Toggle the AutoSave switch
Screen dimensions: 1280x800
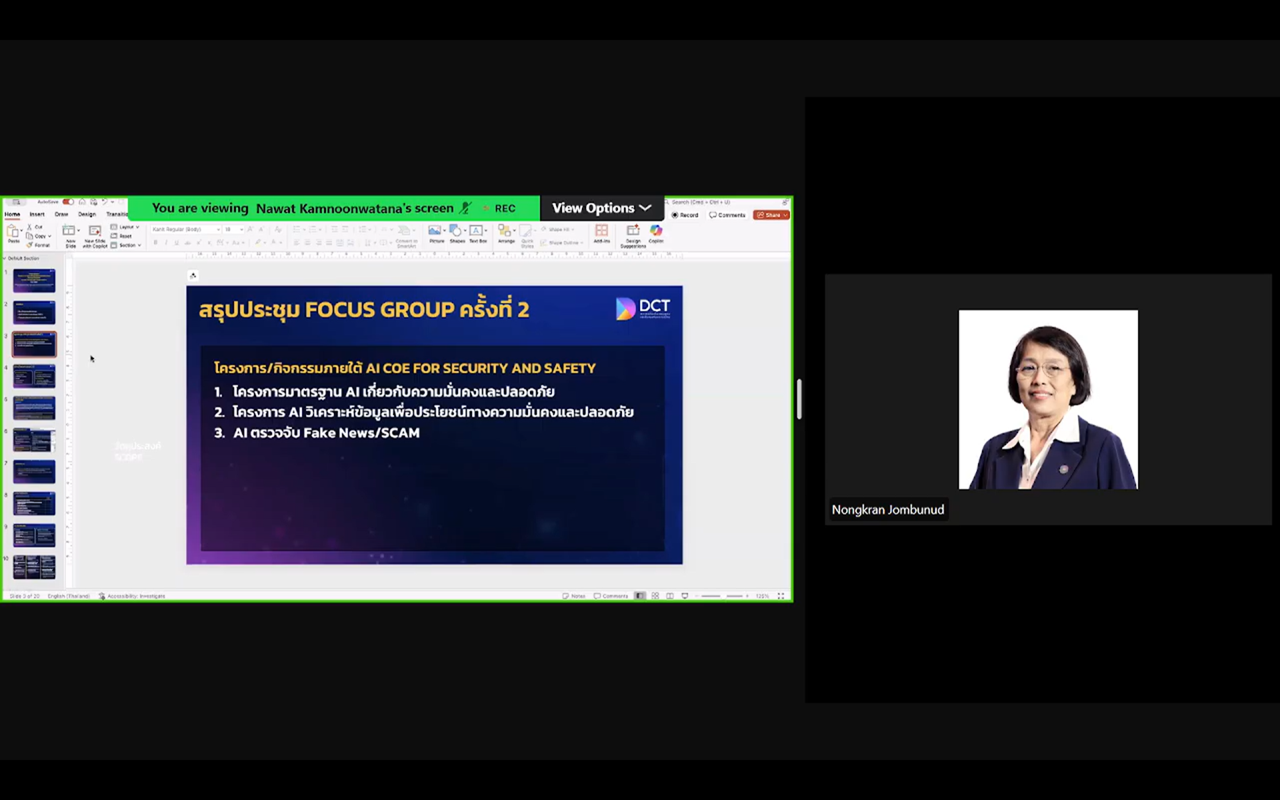pyautogui.click(x=67, y=201)
